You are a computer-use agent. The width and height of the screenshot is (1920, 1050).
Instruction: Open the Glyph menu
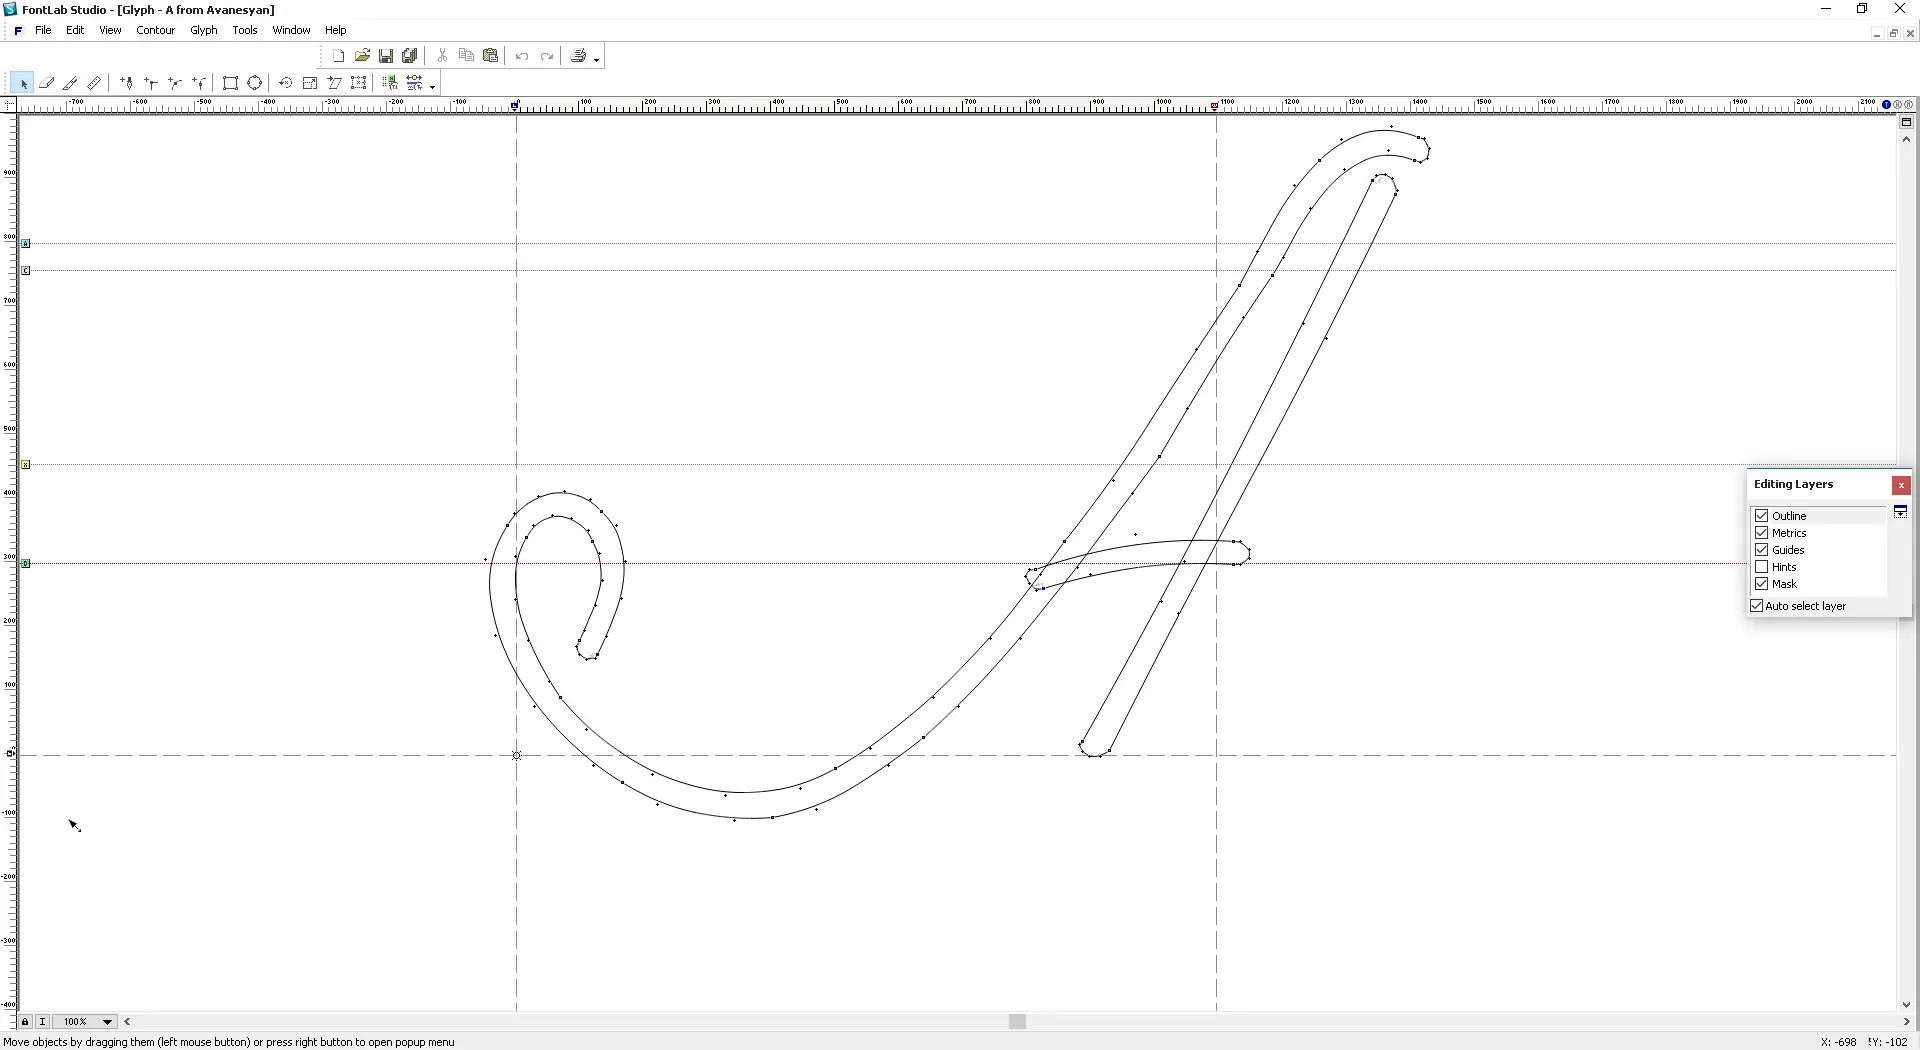pos(204,31)
